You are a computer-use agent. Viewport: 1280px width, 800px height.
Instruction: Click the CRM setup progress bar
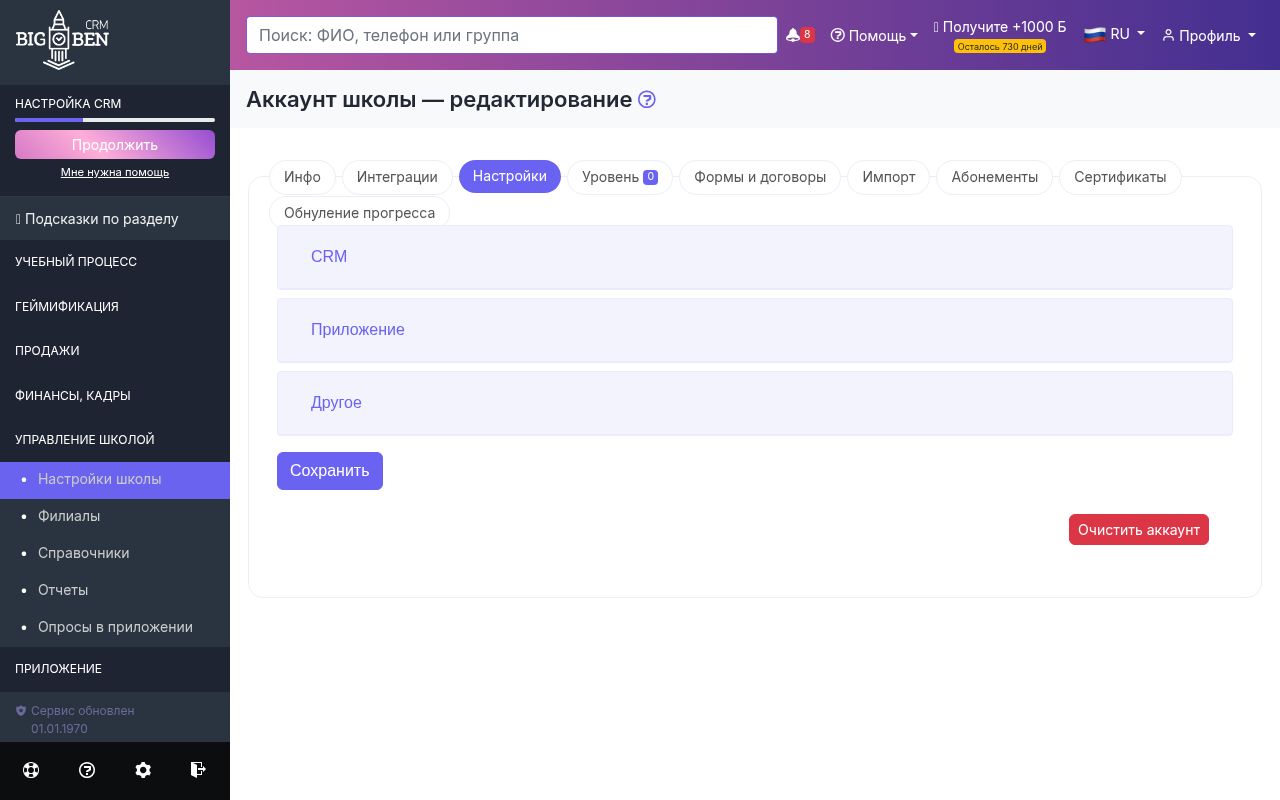click(x=115, y=120)
